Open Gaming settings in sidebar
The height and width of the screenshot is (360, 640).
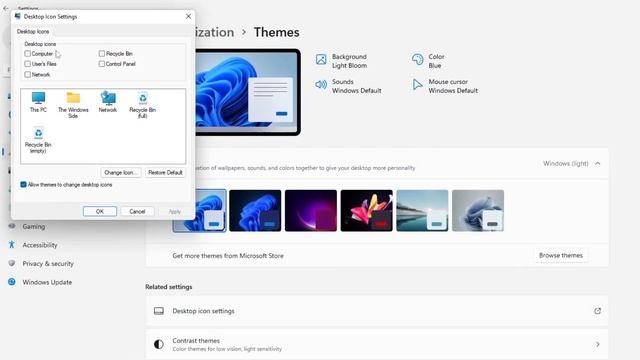click(33, 226)
